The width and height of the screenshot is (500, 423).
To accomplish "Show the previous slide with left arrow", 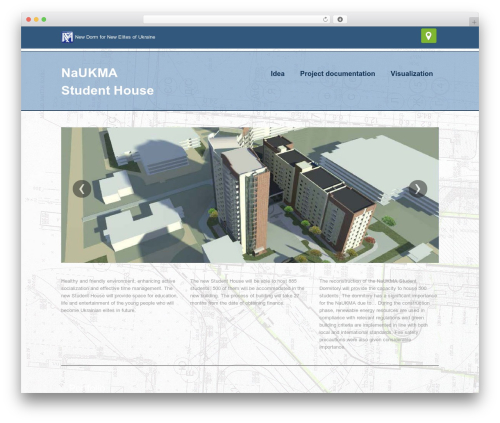I will tap(82, 189).
